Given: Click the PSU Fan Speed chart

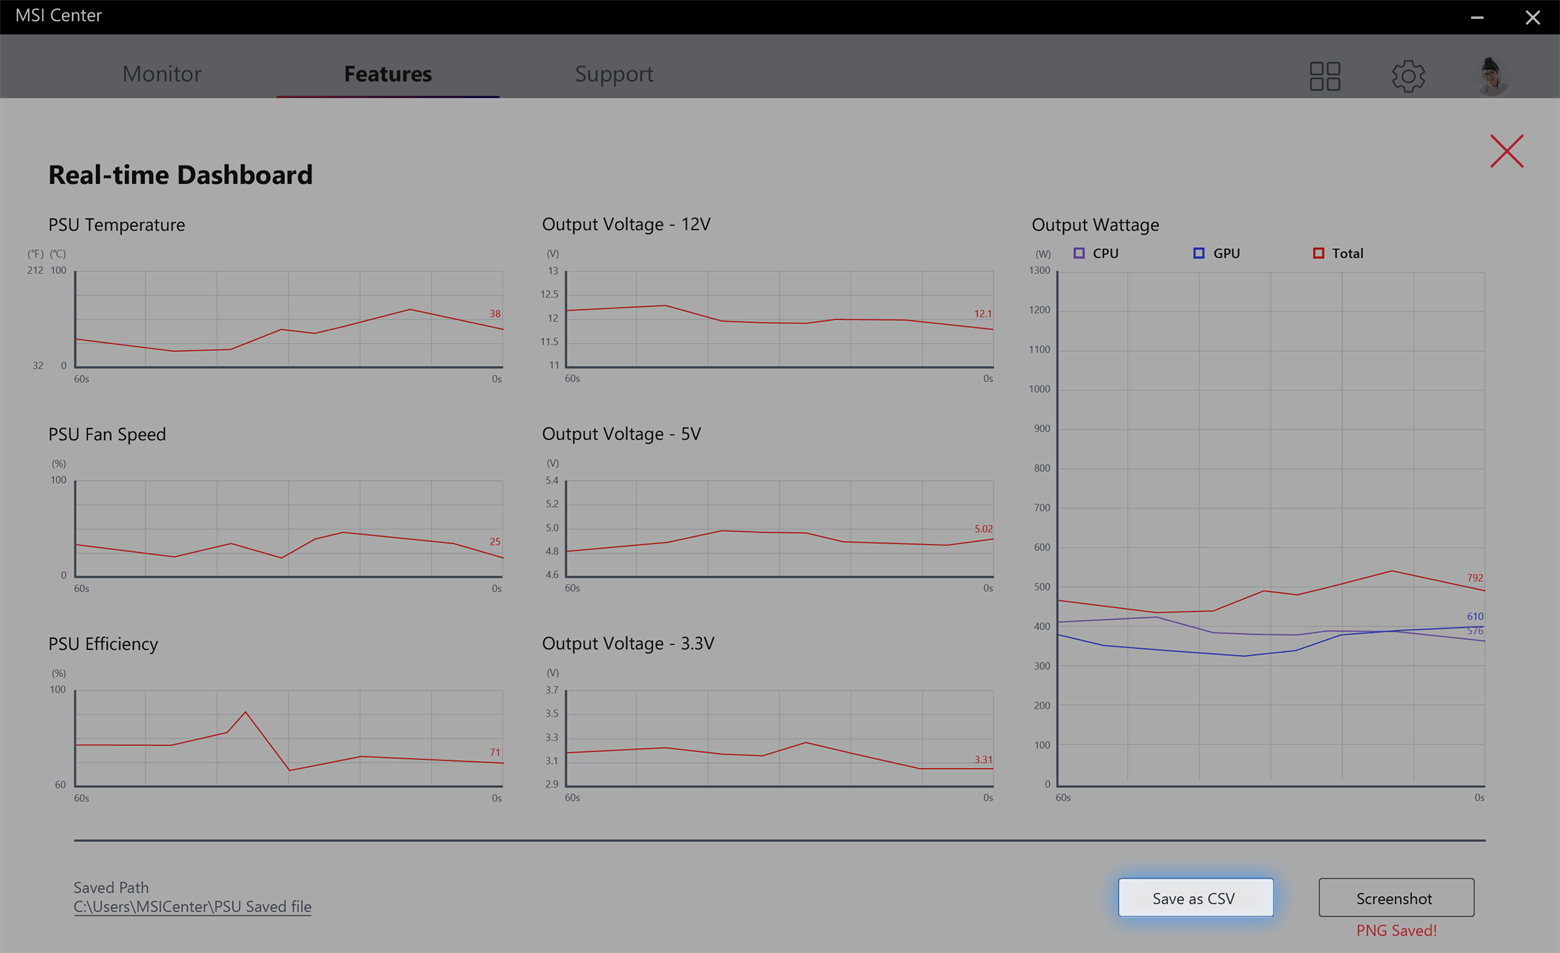Looking at the screenshot, I should tap(287, 528).
